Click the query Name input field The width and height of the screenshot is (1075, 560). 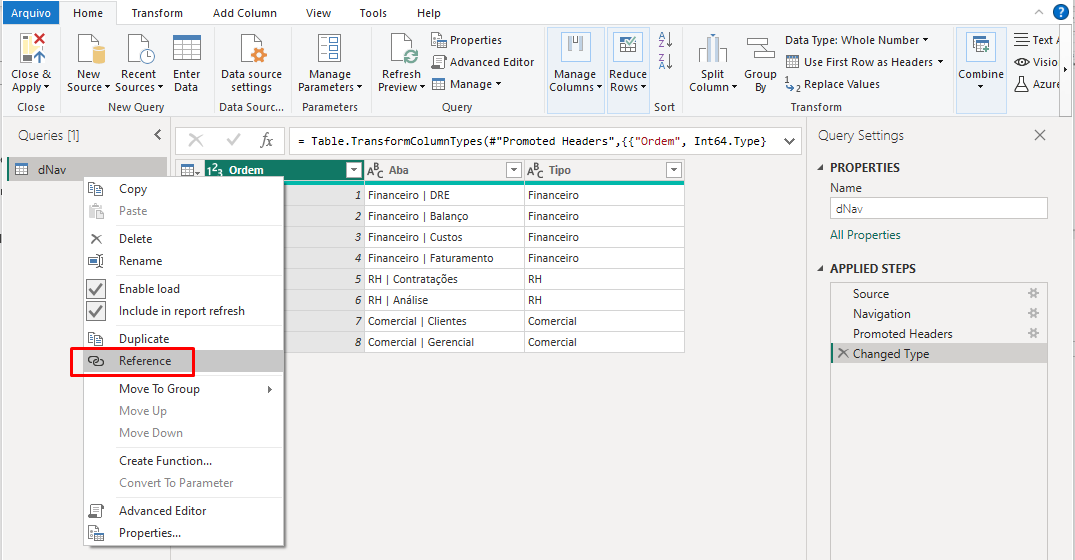[938, 209]
